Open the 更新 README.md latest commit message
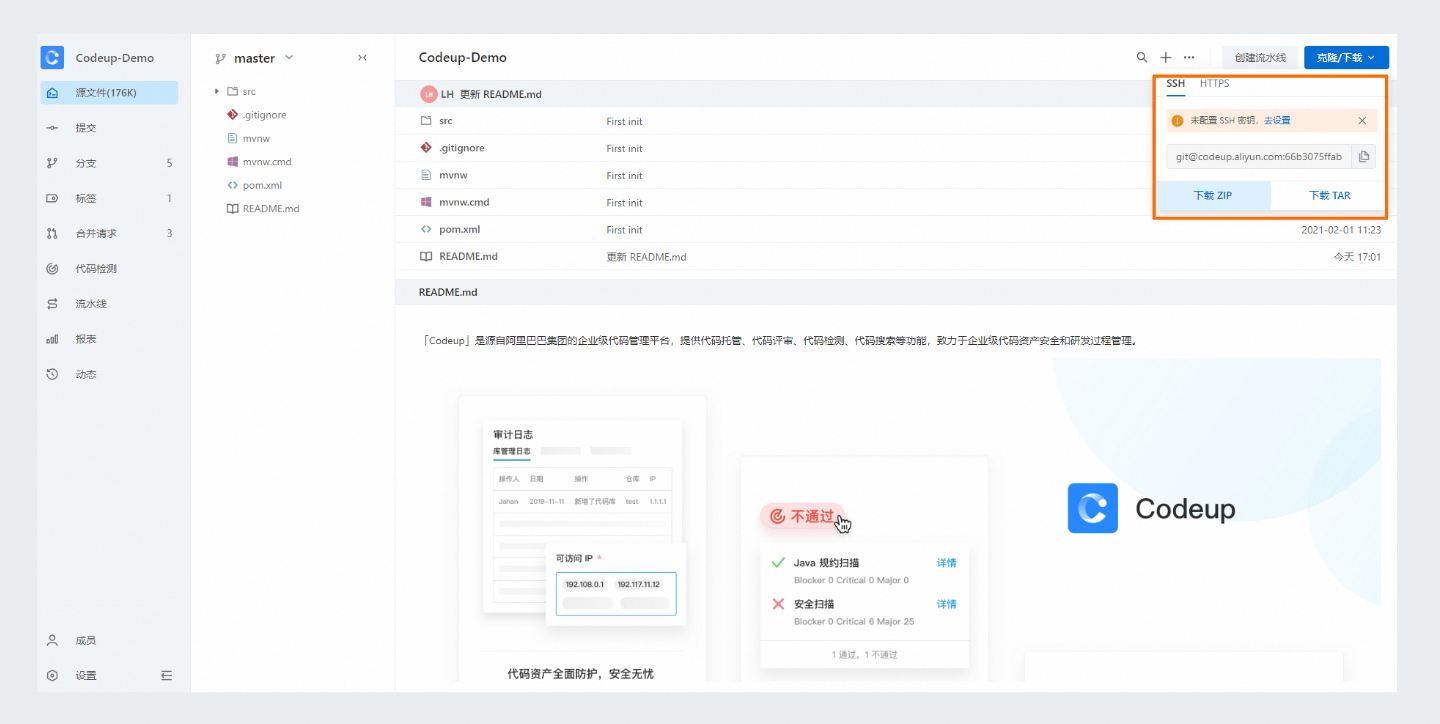The image size is (1440, 724). coord(500,94)
